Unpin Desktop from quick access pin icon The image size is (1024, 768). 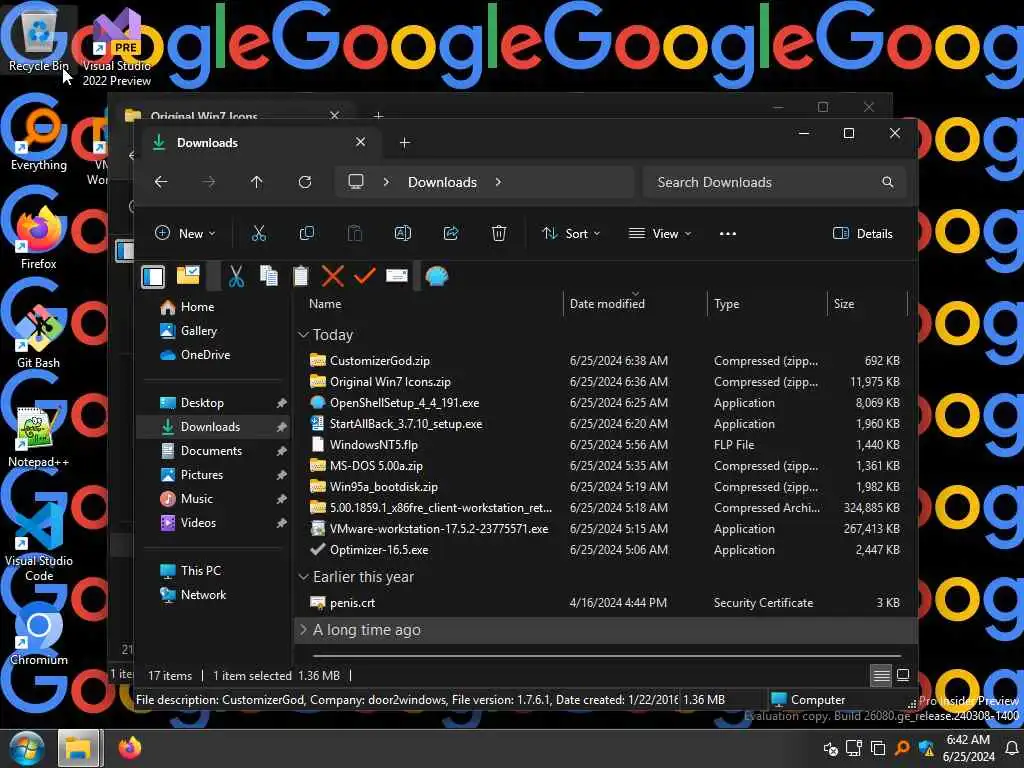[281, 403]
